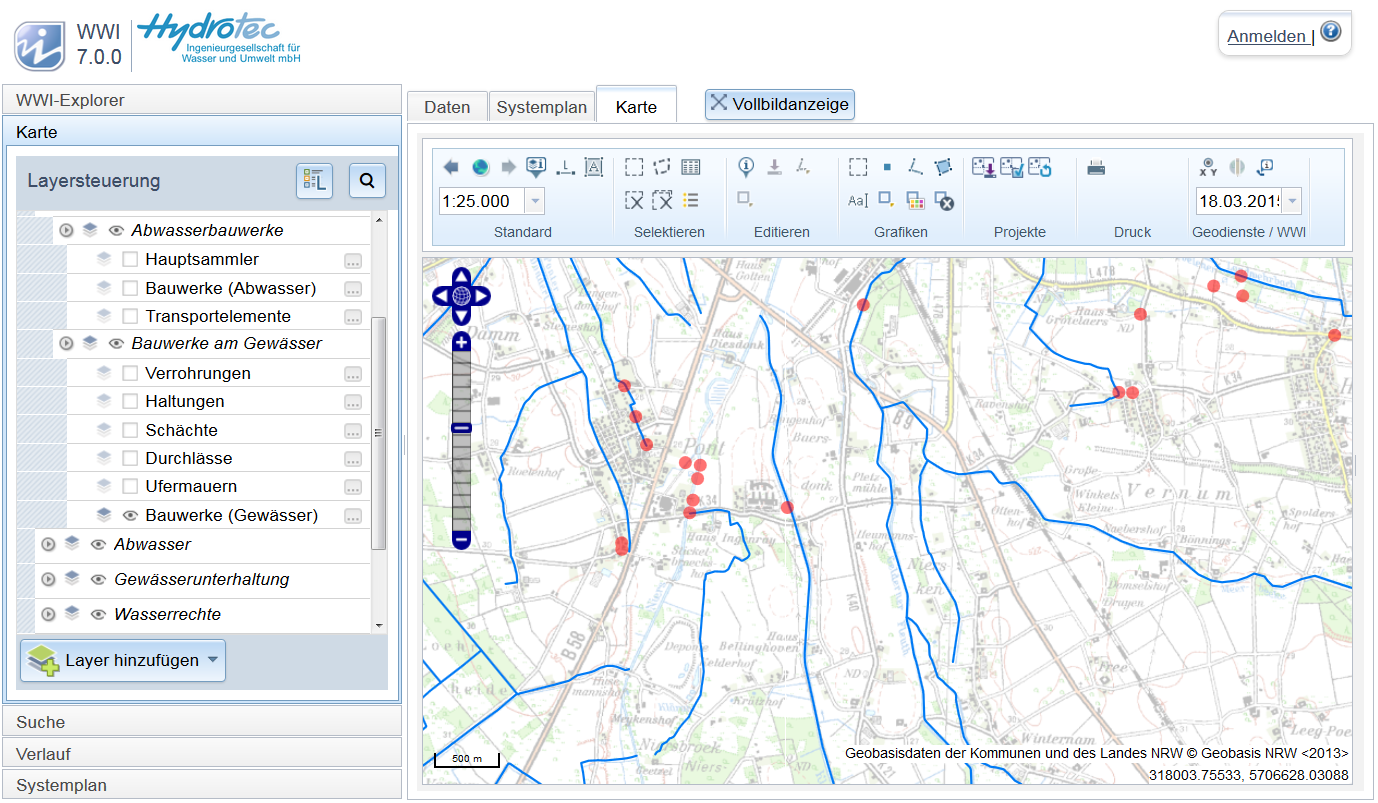1378x803 pixels.
Task: Click the Anmelden login link
Action: [x=1268, y=37]
